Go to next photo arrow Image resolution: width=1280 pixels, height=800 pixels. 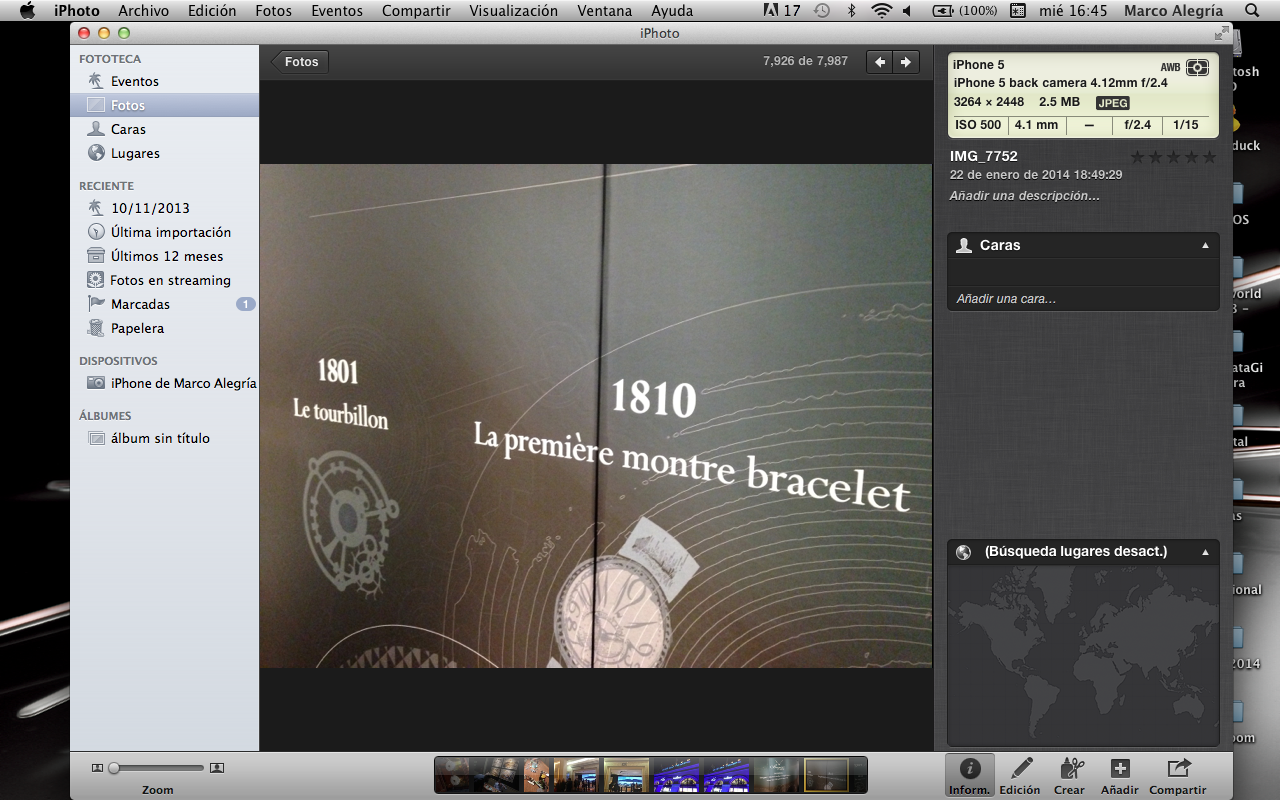coord(906,62)
